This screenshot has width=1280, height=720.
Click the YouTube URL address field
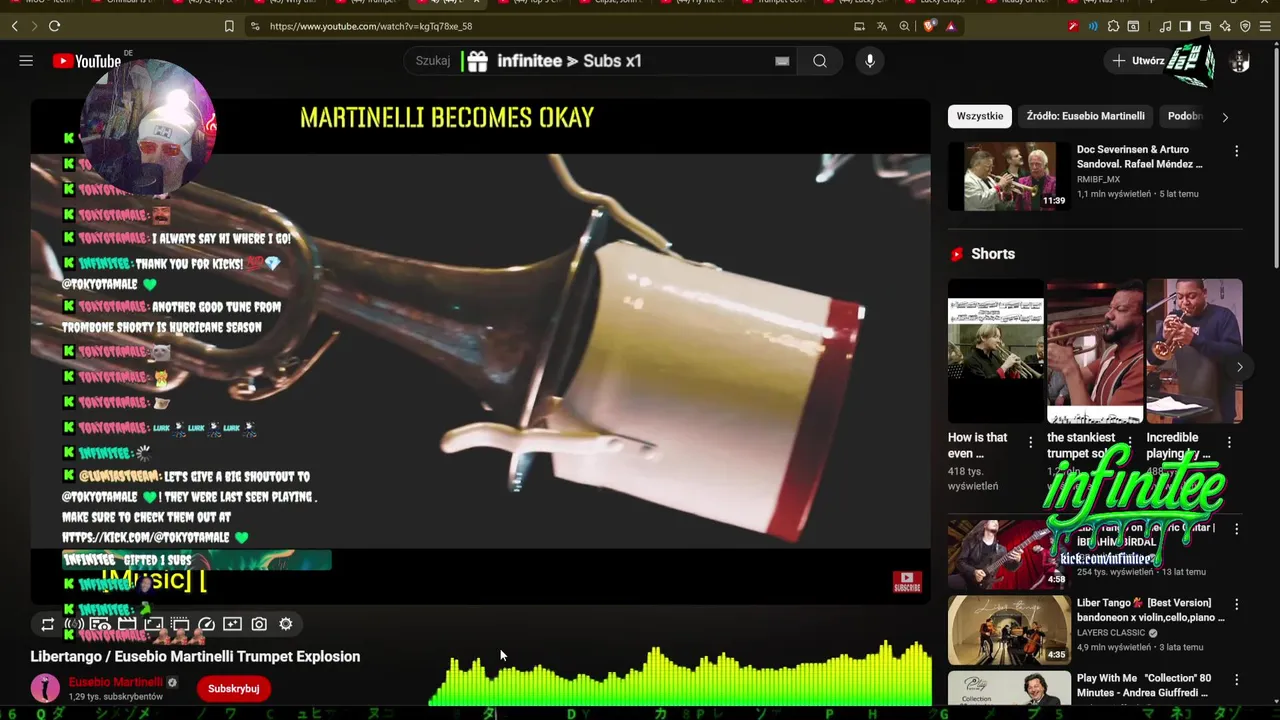(x=371, y=26)
